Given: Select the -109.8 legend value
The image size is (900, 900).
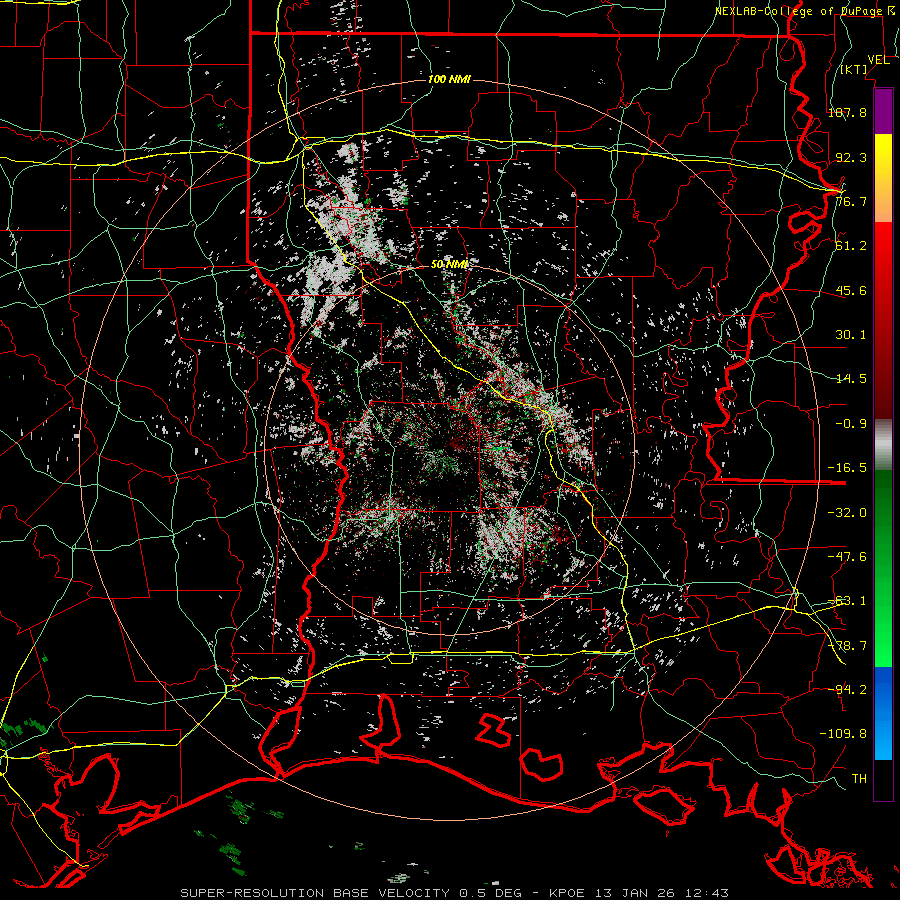Looking at the screenshot, I should pos(844,734).
